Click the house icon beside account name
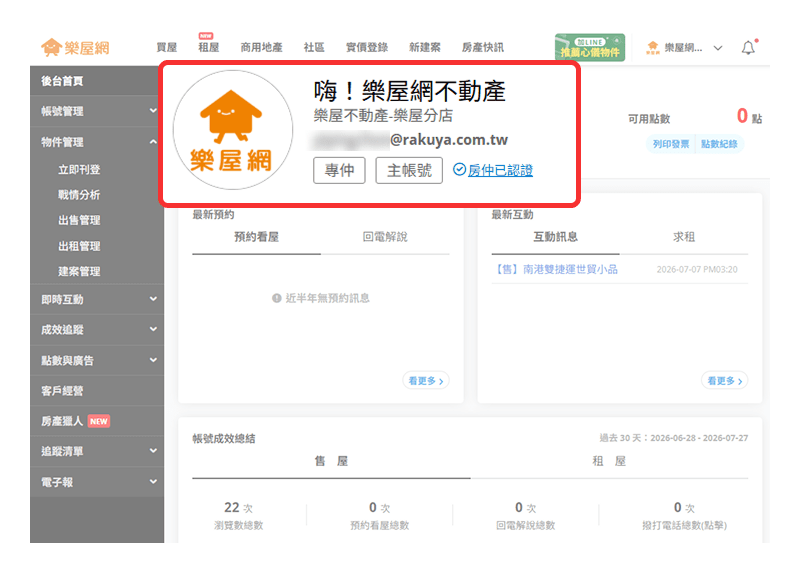This screenshot has height=576, width=800. coord(653,47)
